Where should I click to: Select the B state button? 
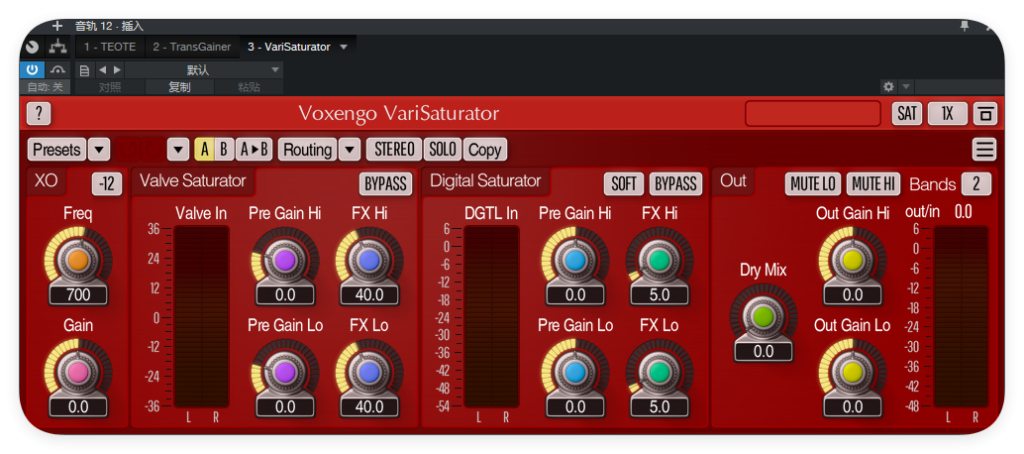[224, 150]
